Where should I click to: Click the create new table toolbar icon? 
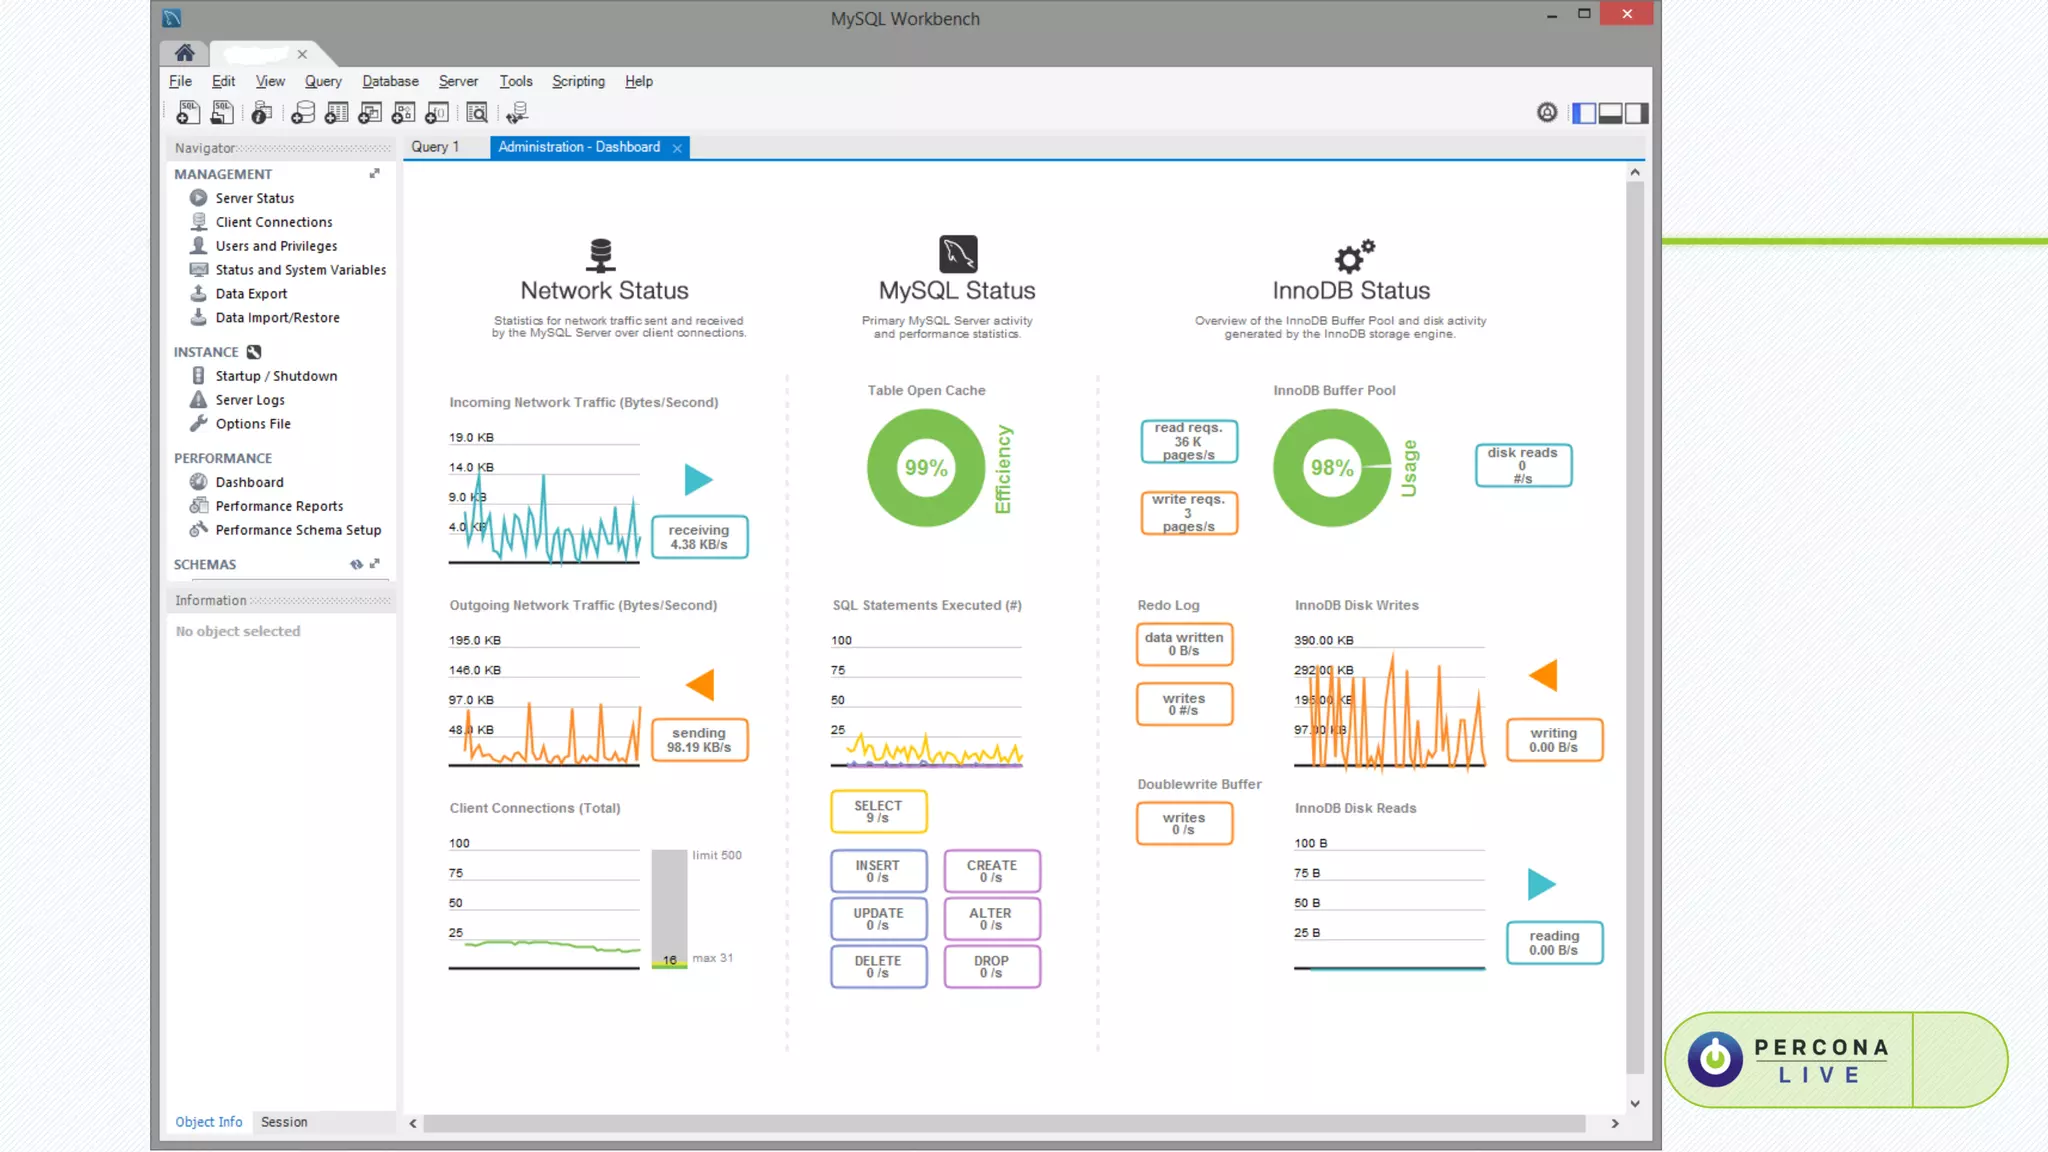click(x=337, y=113)
